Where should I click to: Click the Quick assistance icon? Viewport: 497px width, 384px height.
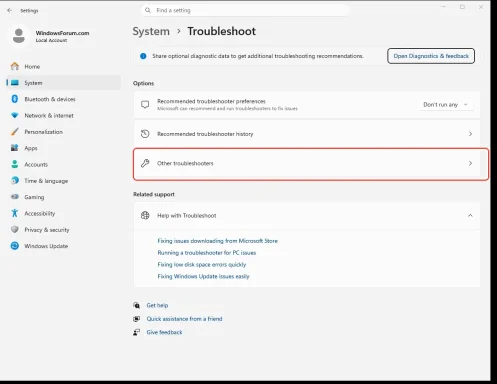[136, 319]
